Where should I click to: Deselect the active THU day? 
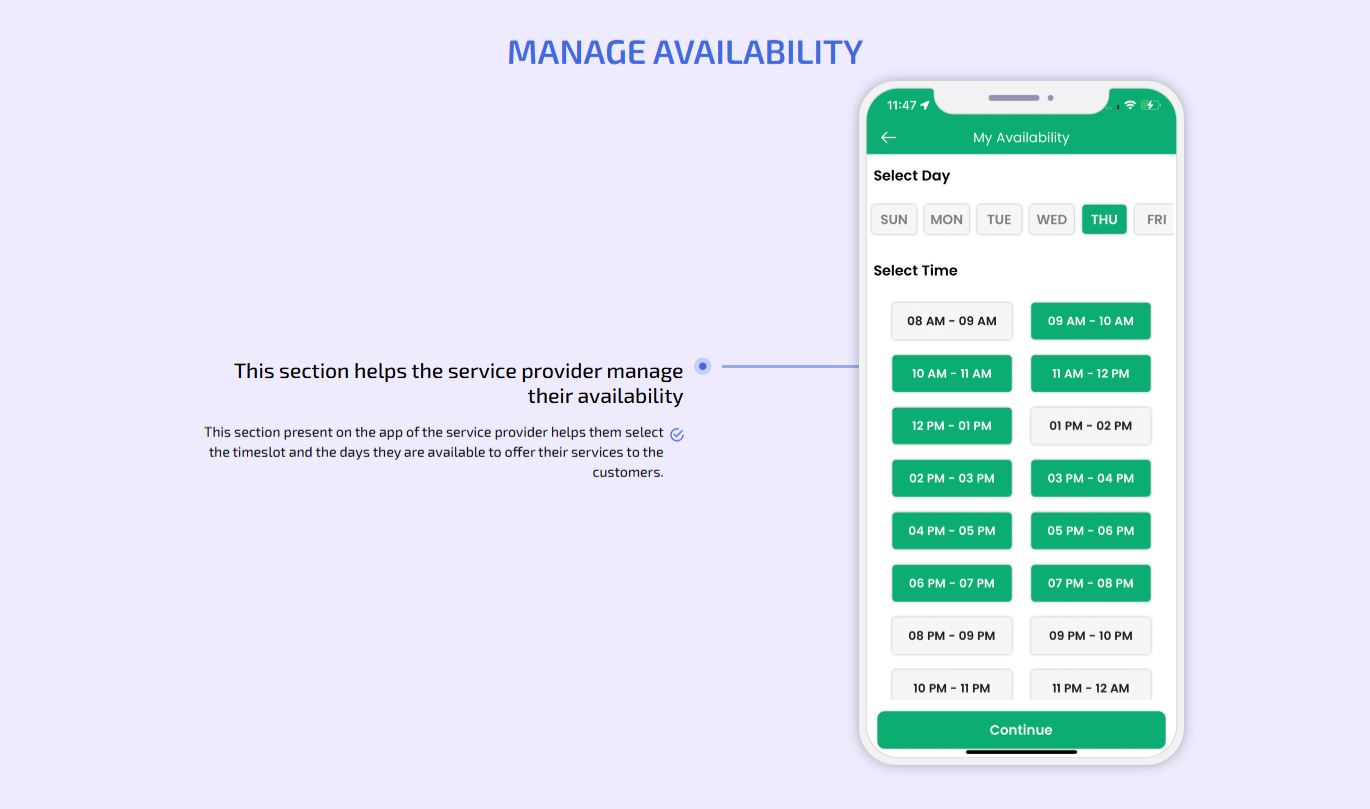coord(1104,220)
